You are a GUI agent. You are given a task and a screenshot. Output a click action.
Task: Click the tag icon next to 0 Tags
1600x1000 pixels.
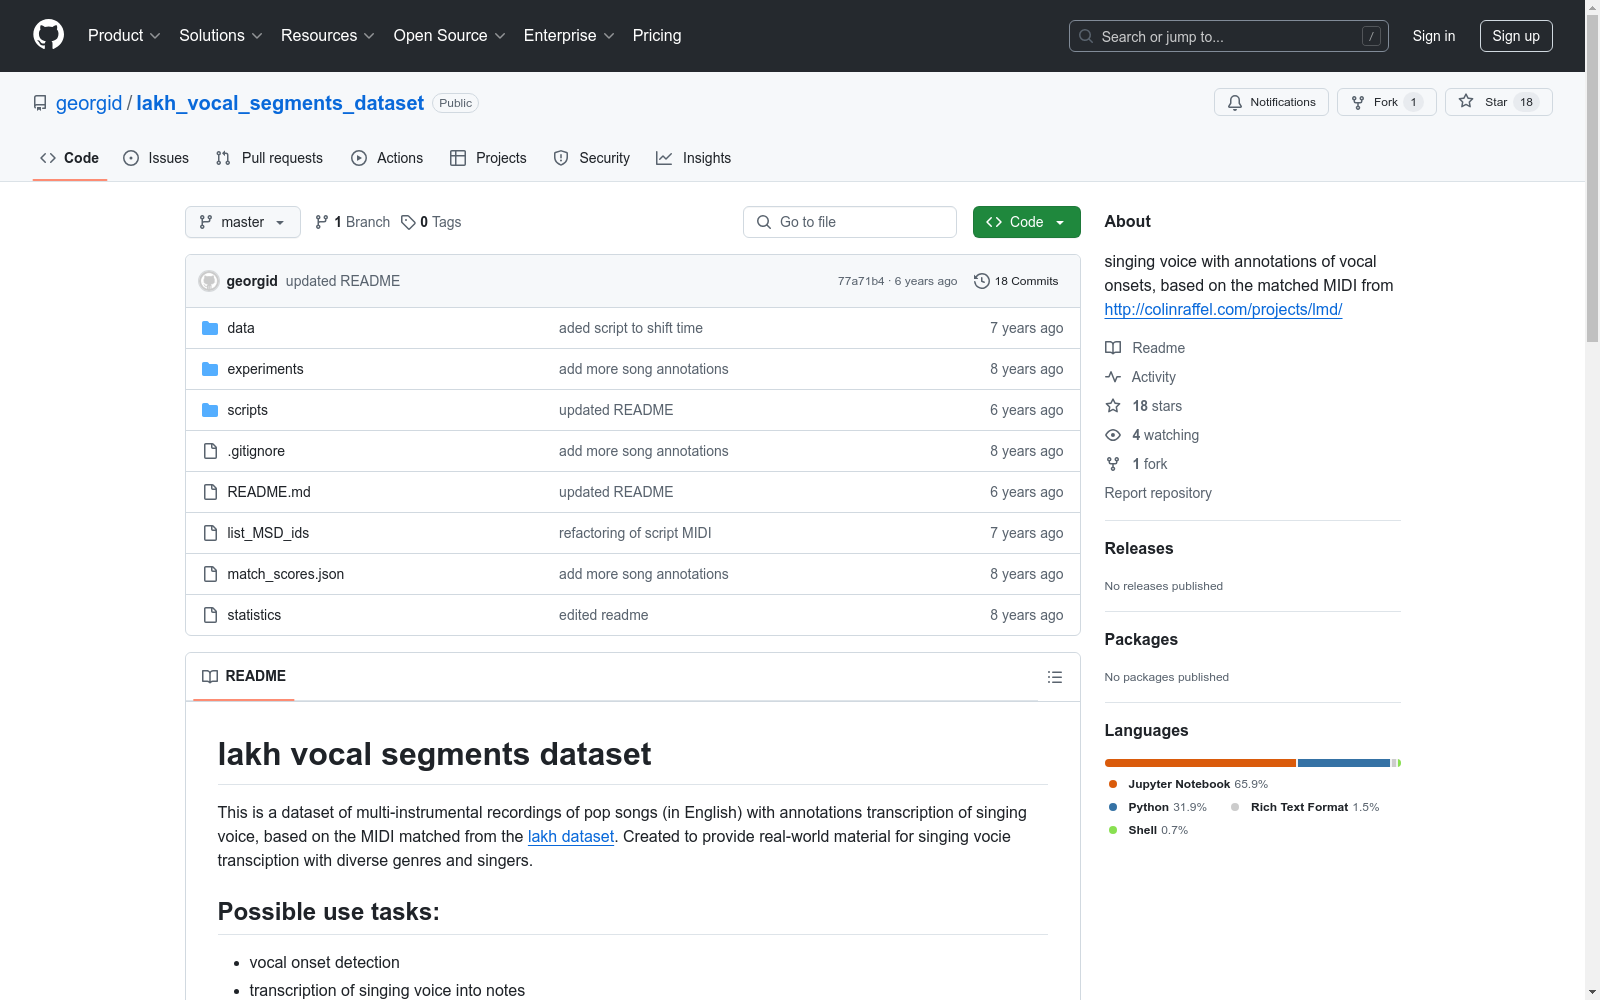coord(408,222)
